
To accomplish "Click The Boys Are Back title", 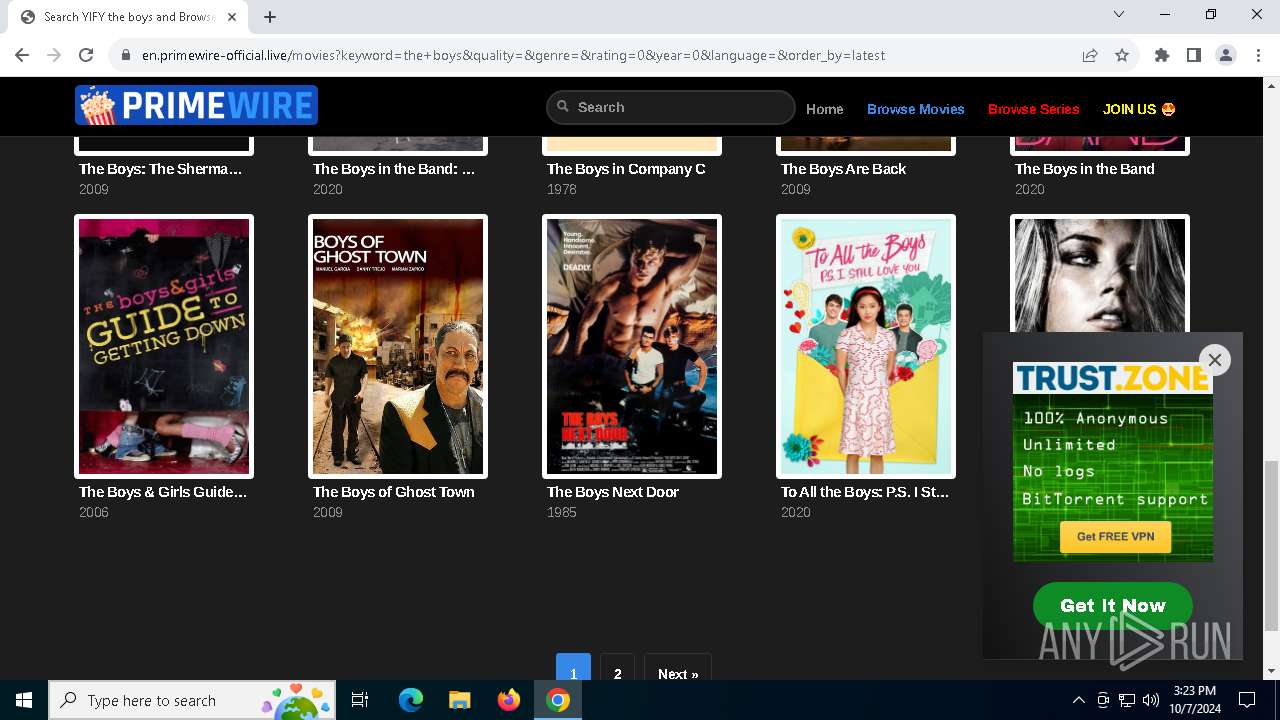I will pos(843,169).
